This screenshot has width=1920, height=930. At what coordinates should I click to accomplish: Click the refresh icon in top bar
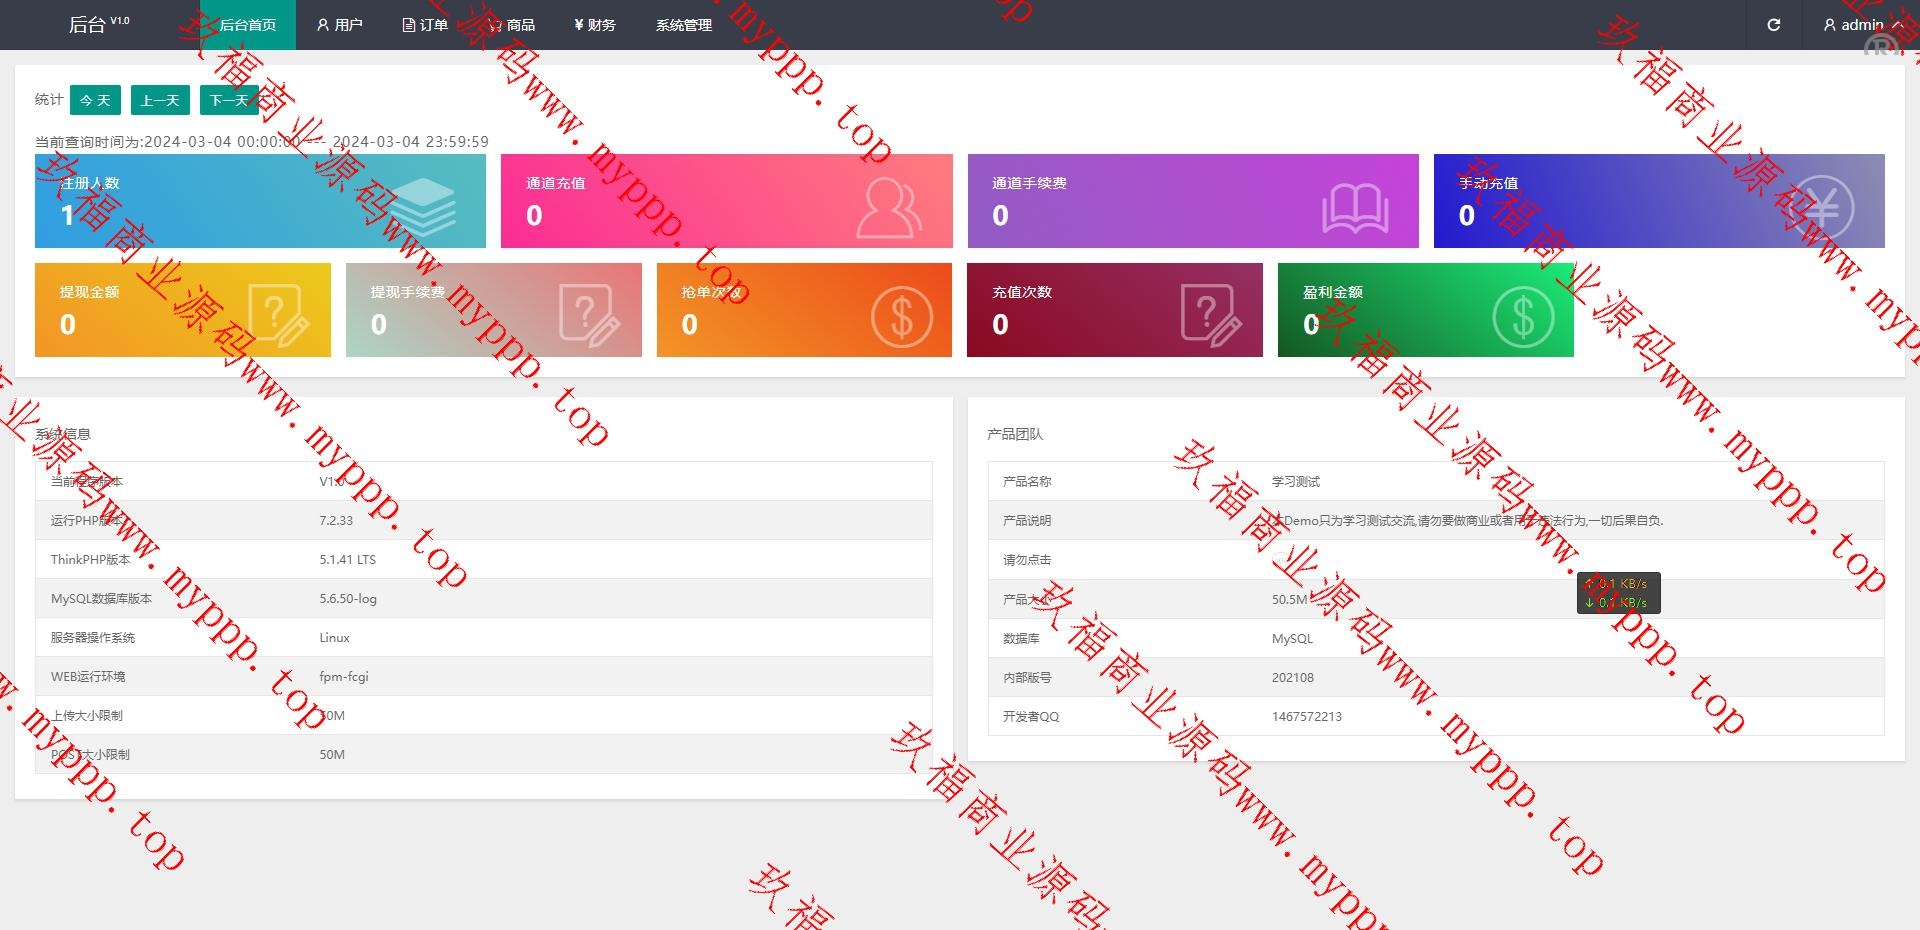click(1773, 25)
